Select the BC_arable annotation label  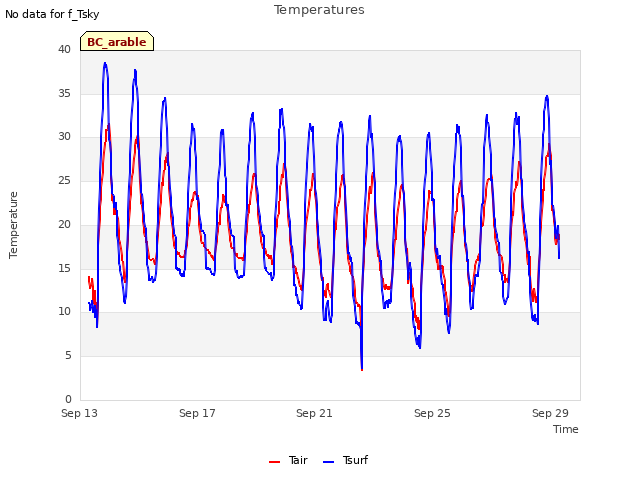coord(117,42)
